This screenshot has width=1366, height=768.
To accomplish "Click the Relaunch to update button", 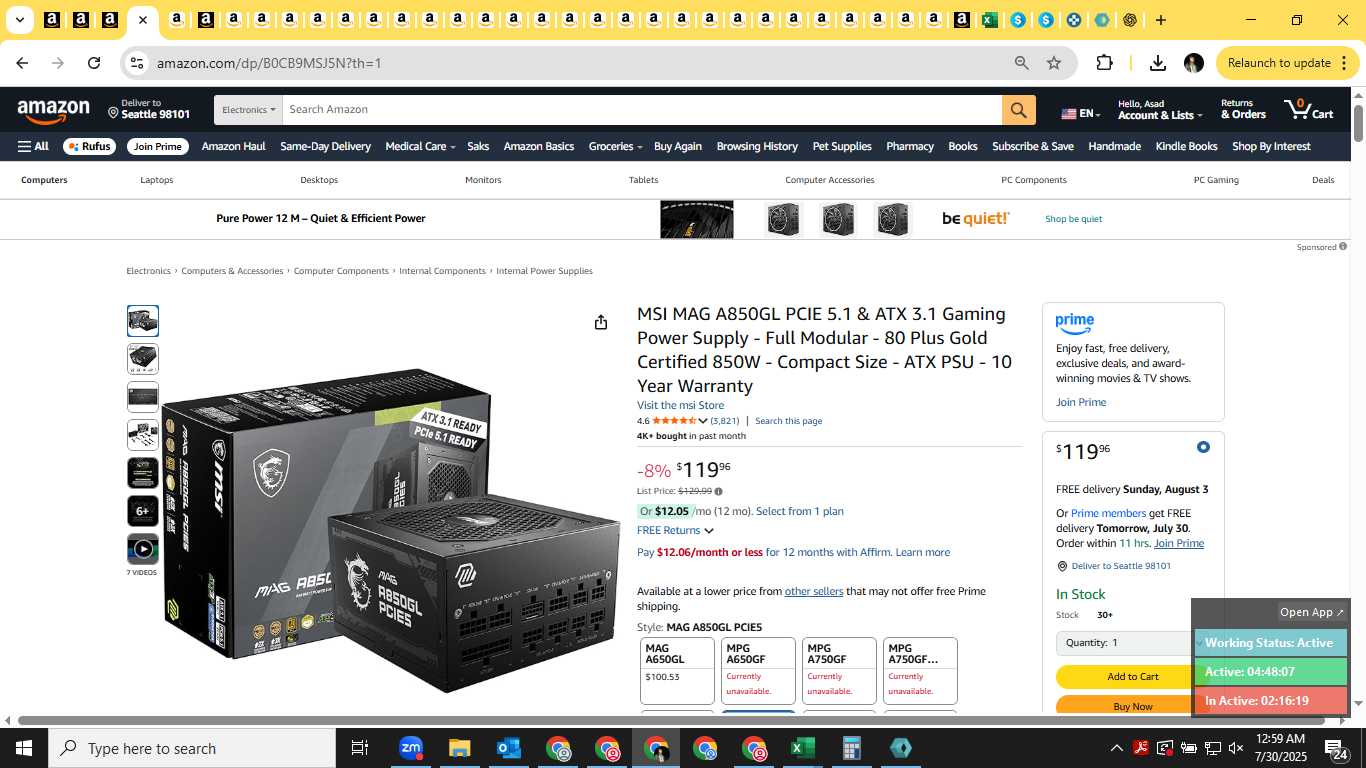I will [1288, 63].
